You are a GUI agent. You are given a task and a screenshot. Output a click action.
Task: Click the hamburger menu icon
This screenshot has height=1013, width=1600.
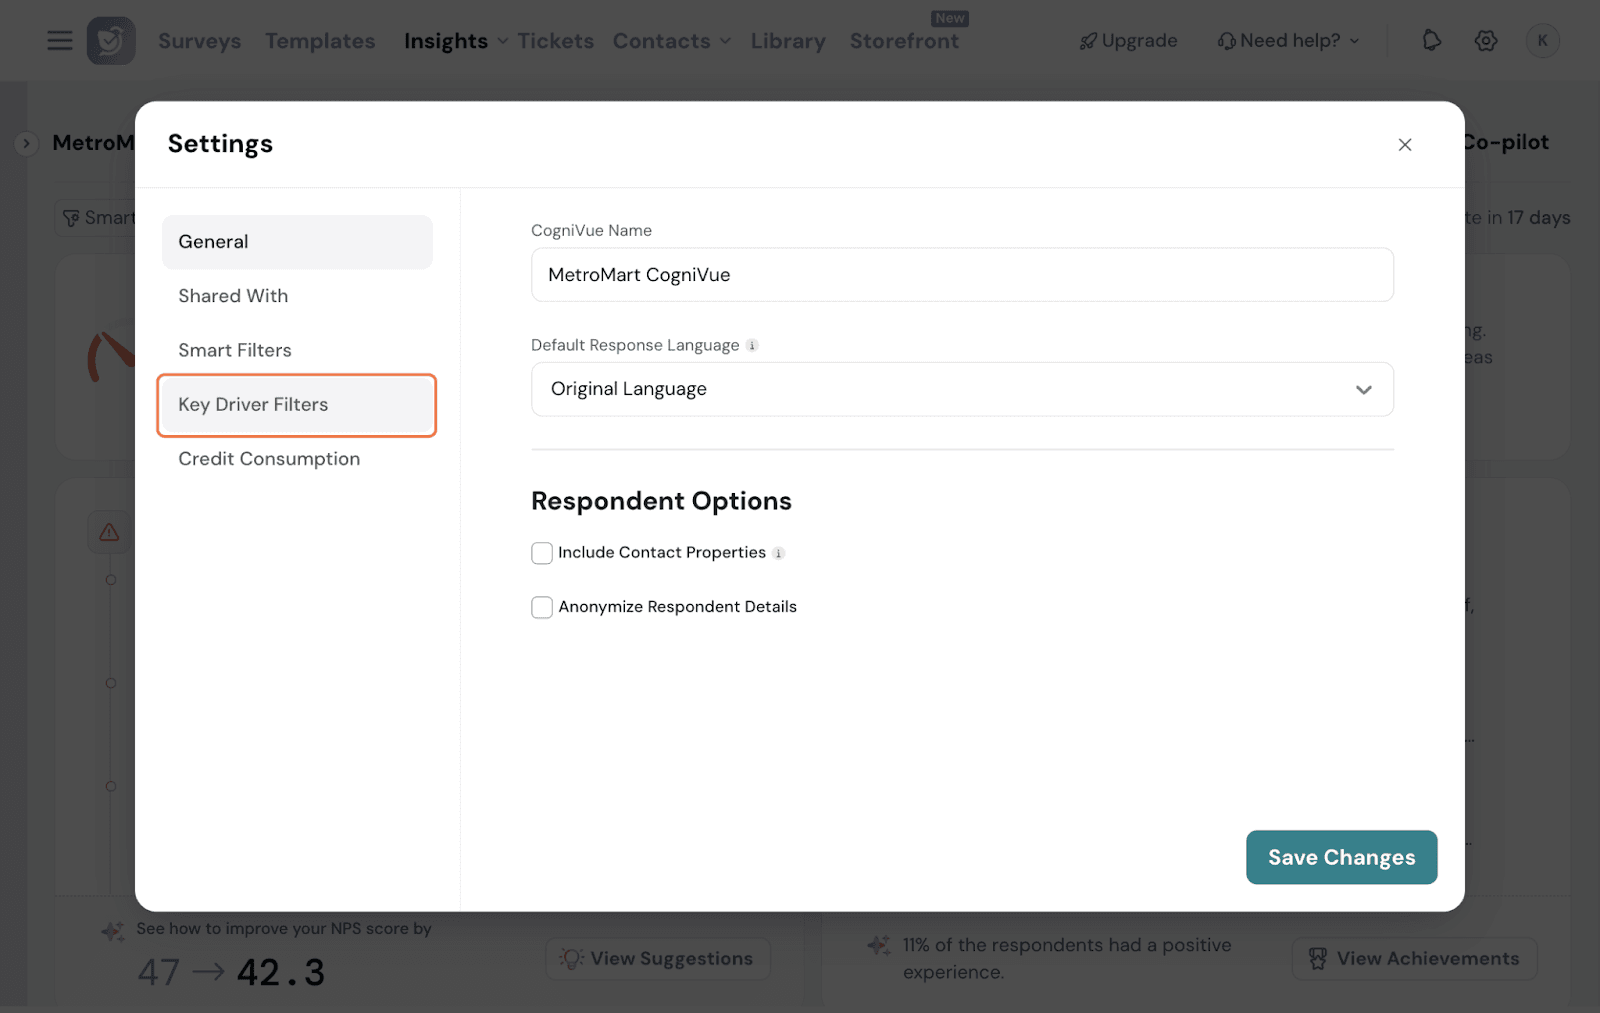(60, 40)
